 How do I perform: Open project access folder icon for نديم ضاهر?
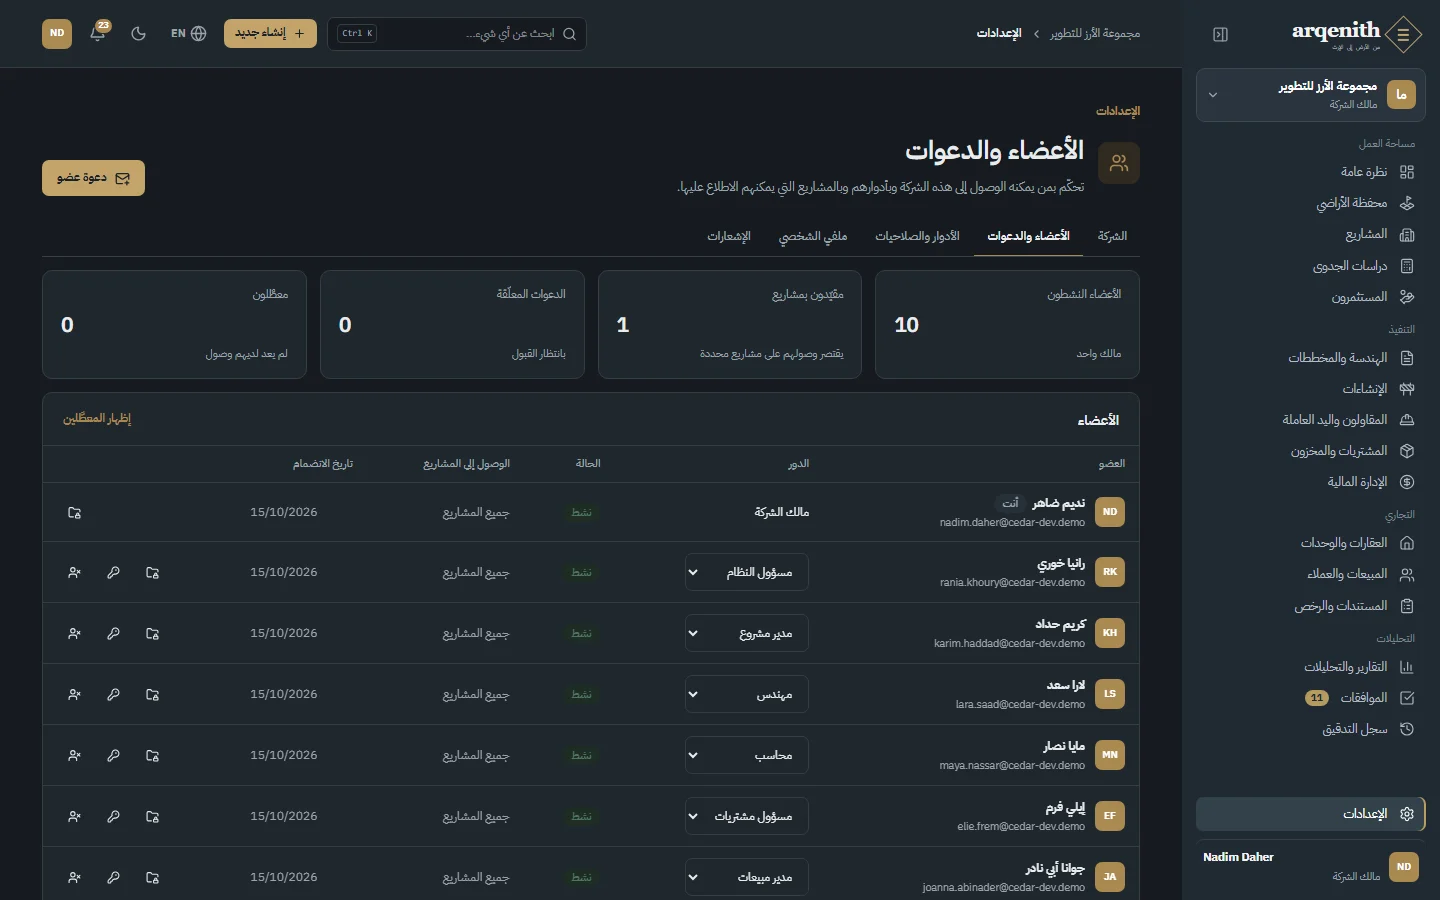tap(74, 513)
